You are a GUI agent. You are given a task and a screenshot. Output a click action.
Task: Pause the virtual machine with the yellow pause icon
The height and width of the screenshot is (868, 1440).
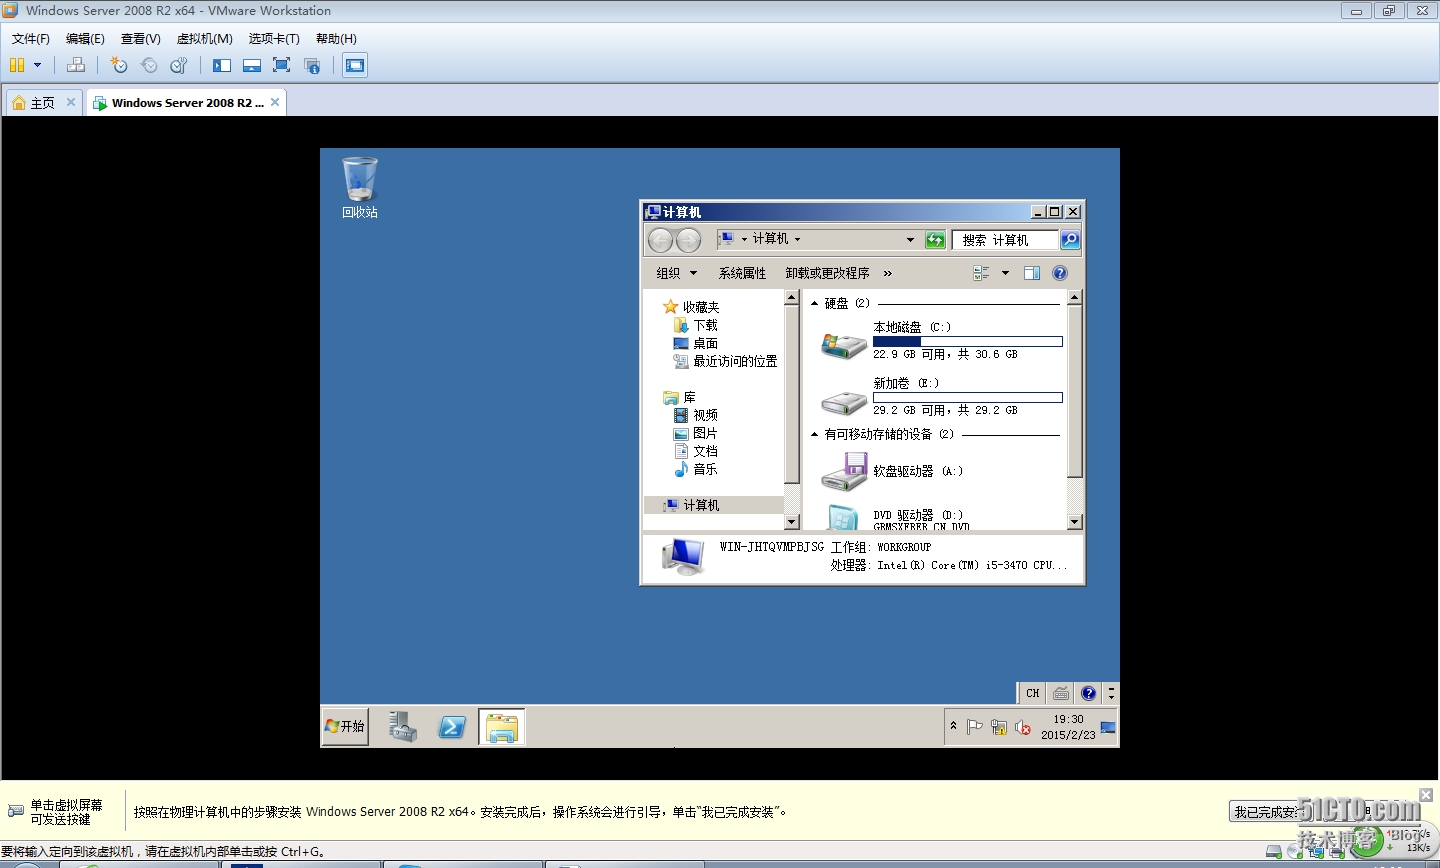[17, 65]
